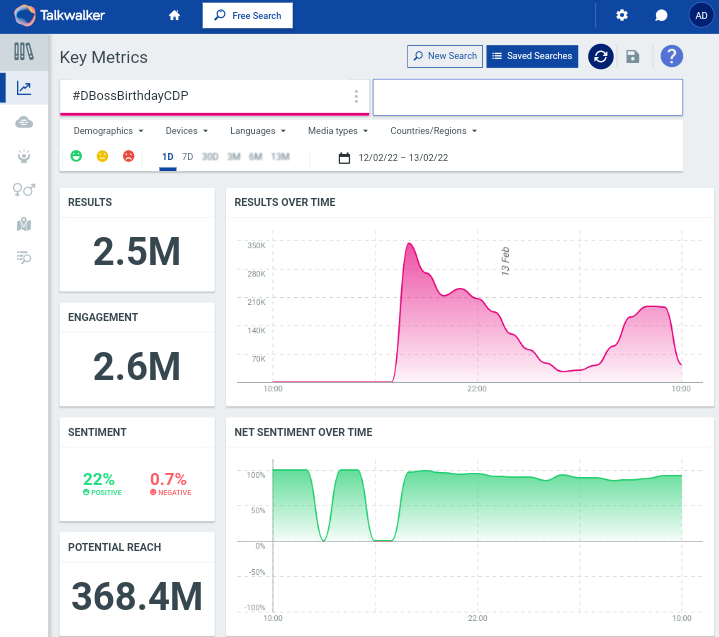Open the world map sidebar icon
Screen dimensions: 719x637
coord(24,224)
